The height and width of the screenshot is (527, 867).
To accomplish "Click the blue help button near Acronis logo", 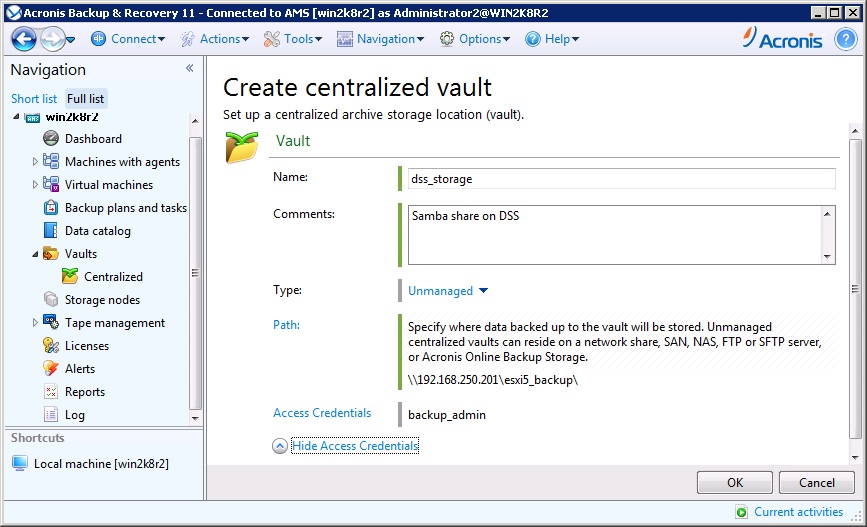I will click(x=845, y=39).
